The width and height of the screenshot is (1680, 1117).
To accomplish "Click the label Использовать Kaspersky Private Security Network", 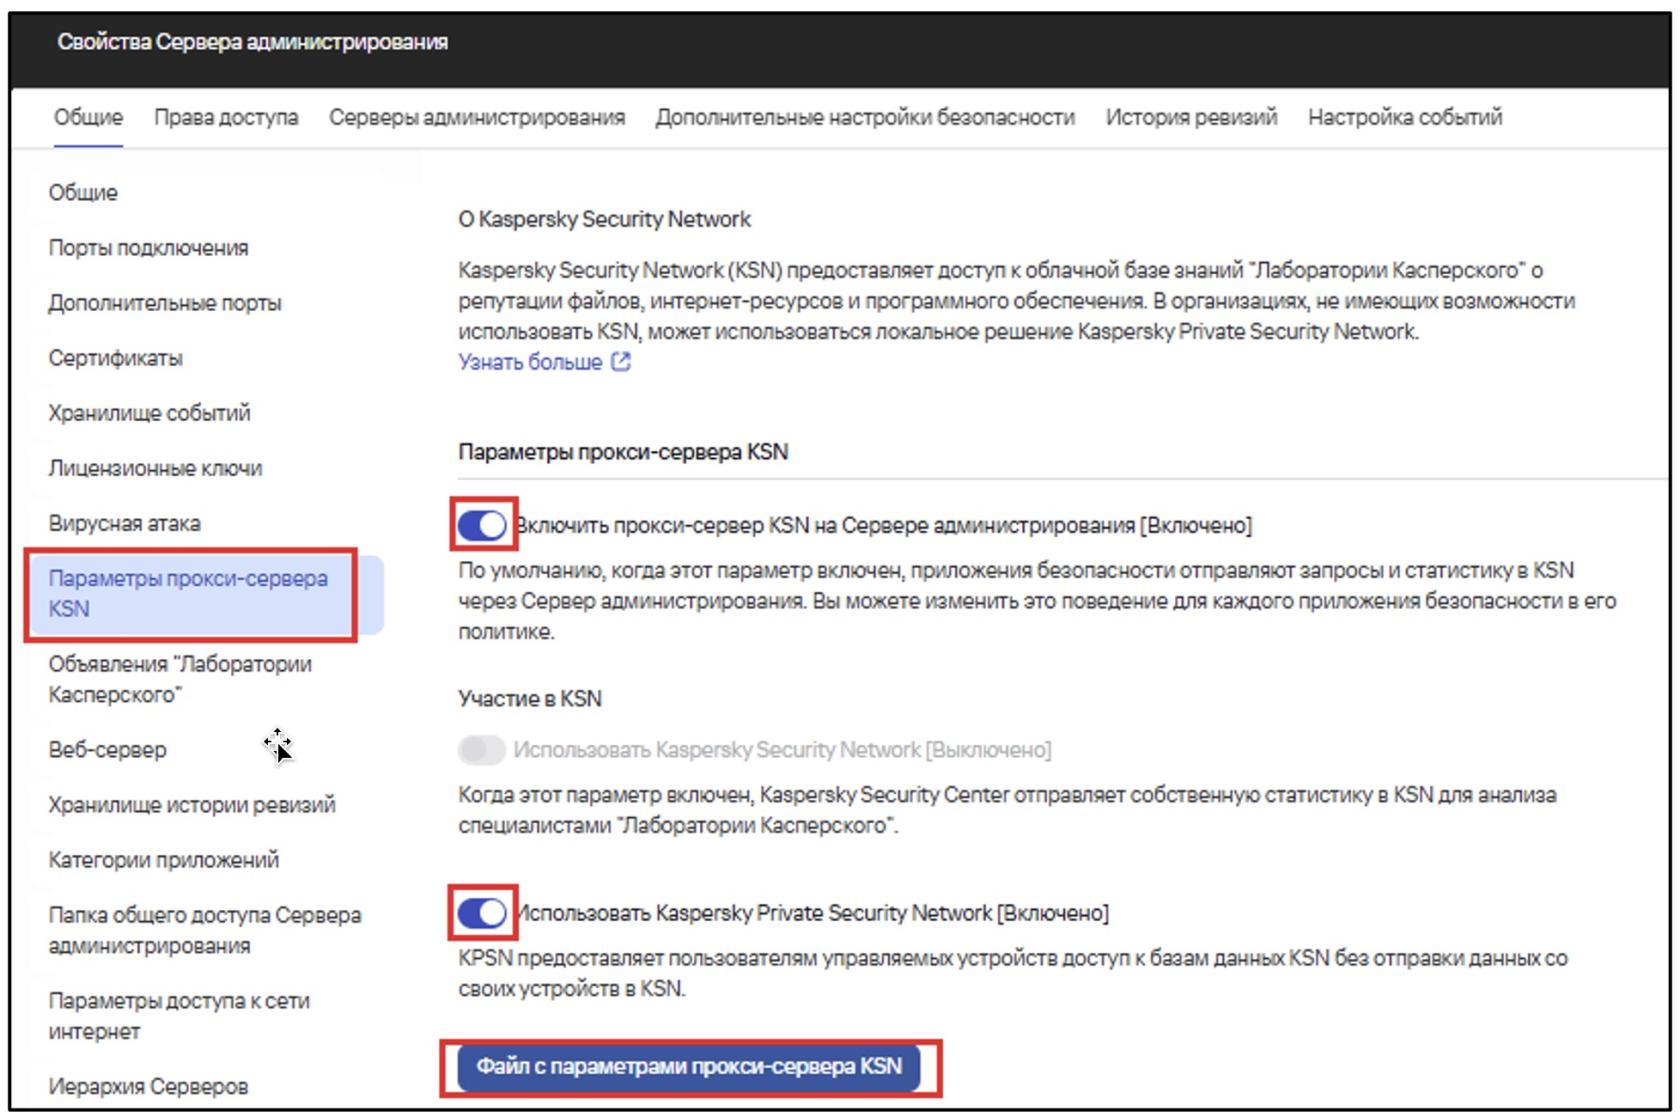I will click(x=811, y=913).
